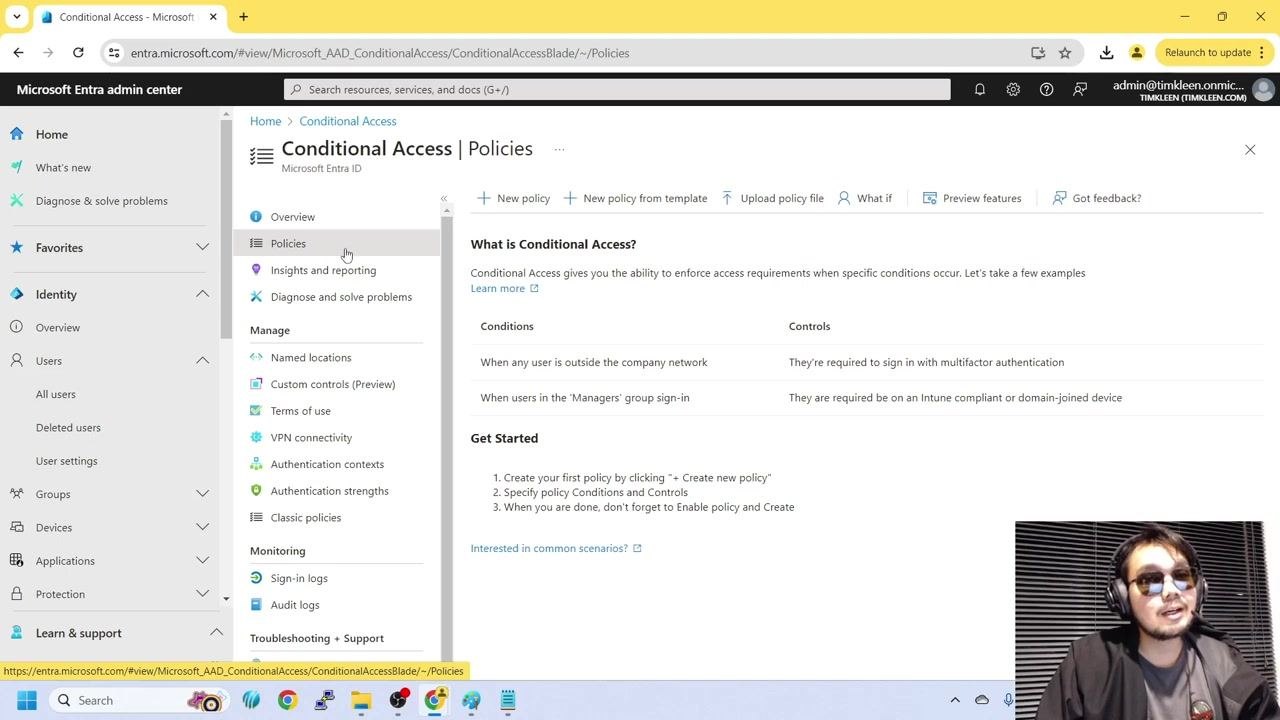Open Chrome downloads icon
1280x720 pixels.
point(1106,53)
